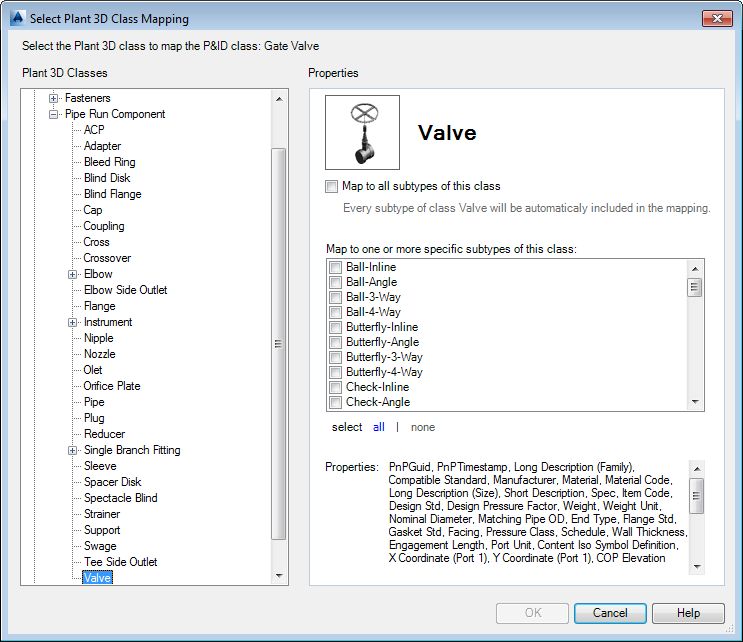Viewport: 743px width, 642px height.
Task: Expand the Fasteners tree node
Action: pos(54,99)
